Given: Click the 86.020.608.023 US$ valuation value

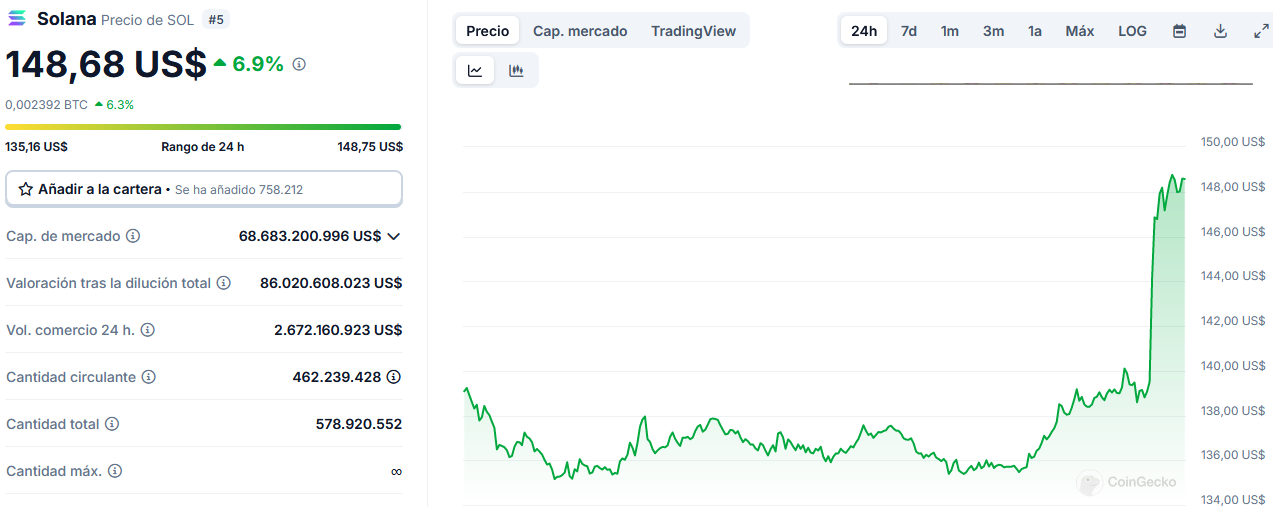Looking at the screenshot, I should (x=331, y=283).
